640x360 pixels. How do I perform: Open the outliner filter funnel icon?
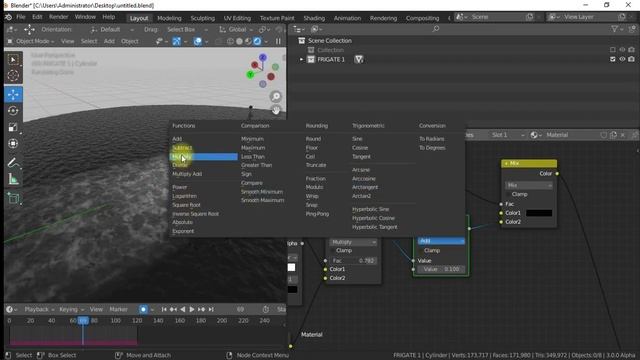click(x=614, y=29)
